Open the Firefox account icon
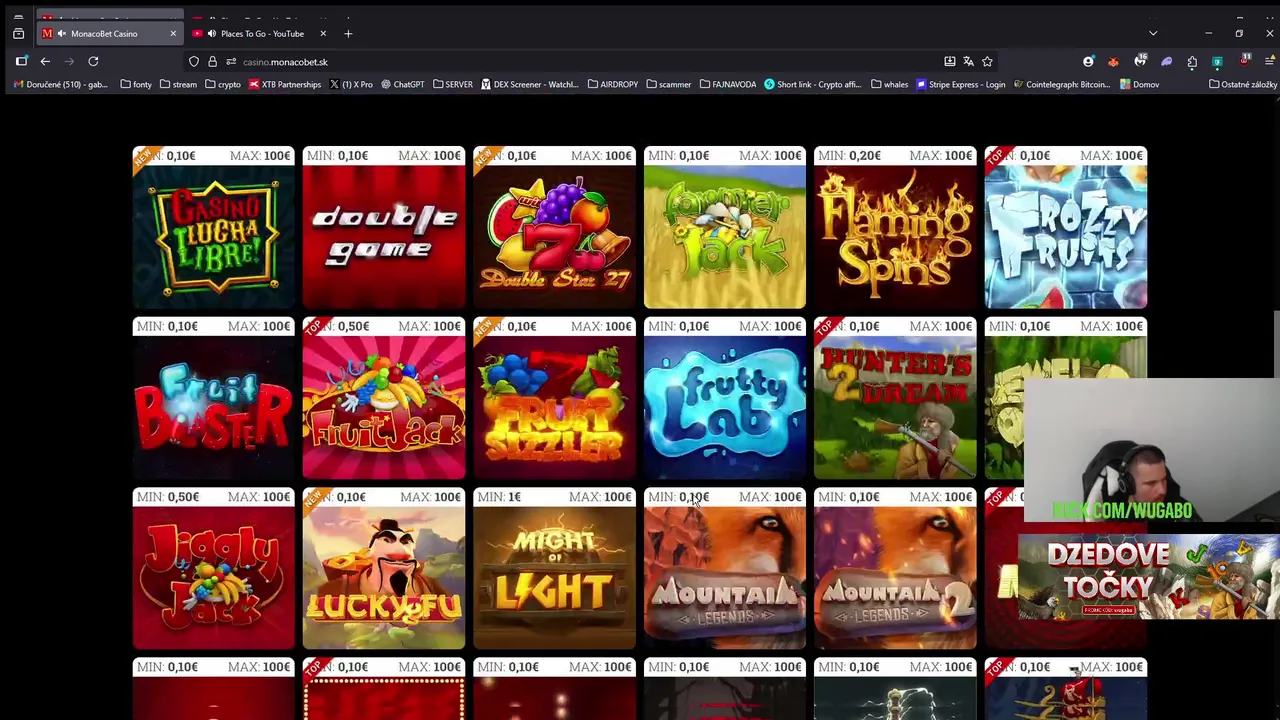1280x720 pixels. (x=1088, y=62)
